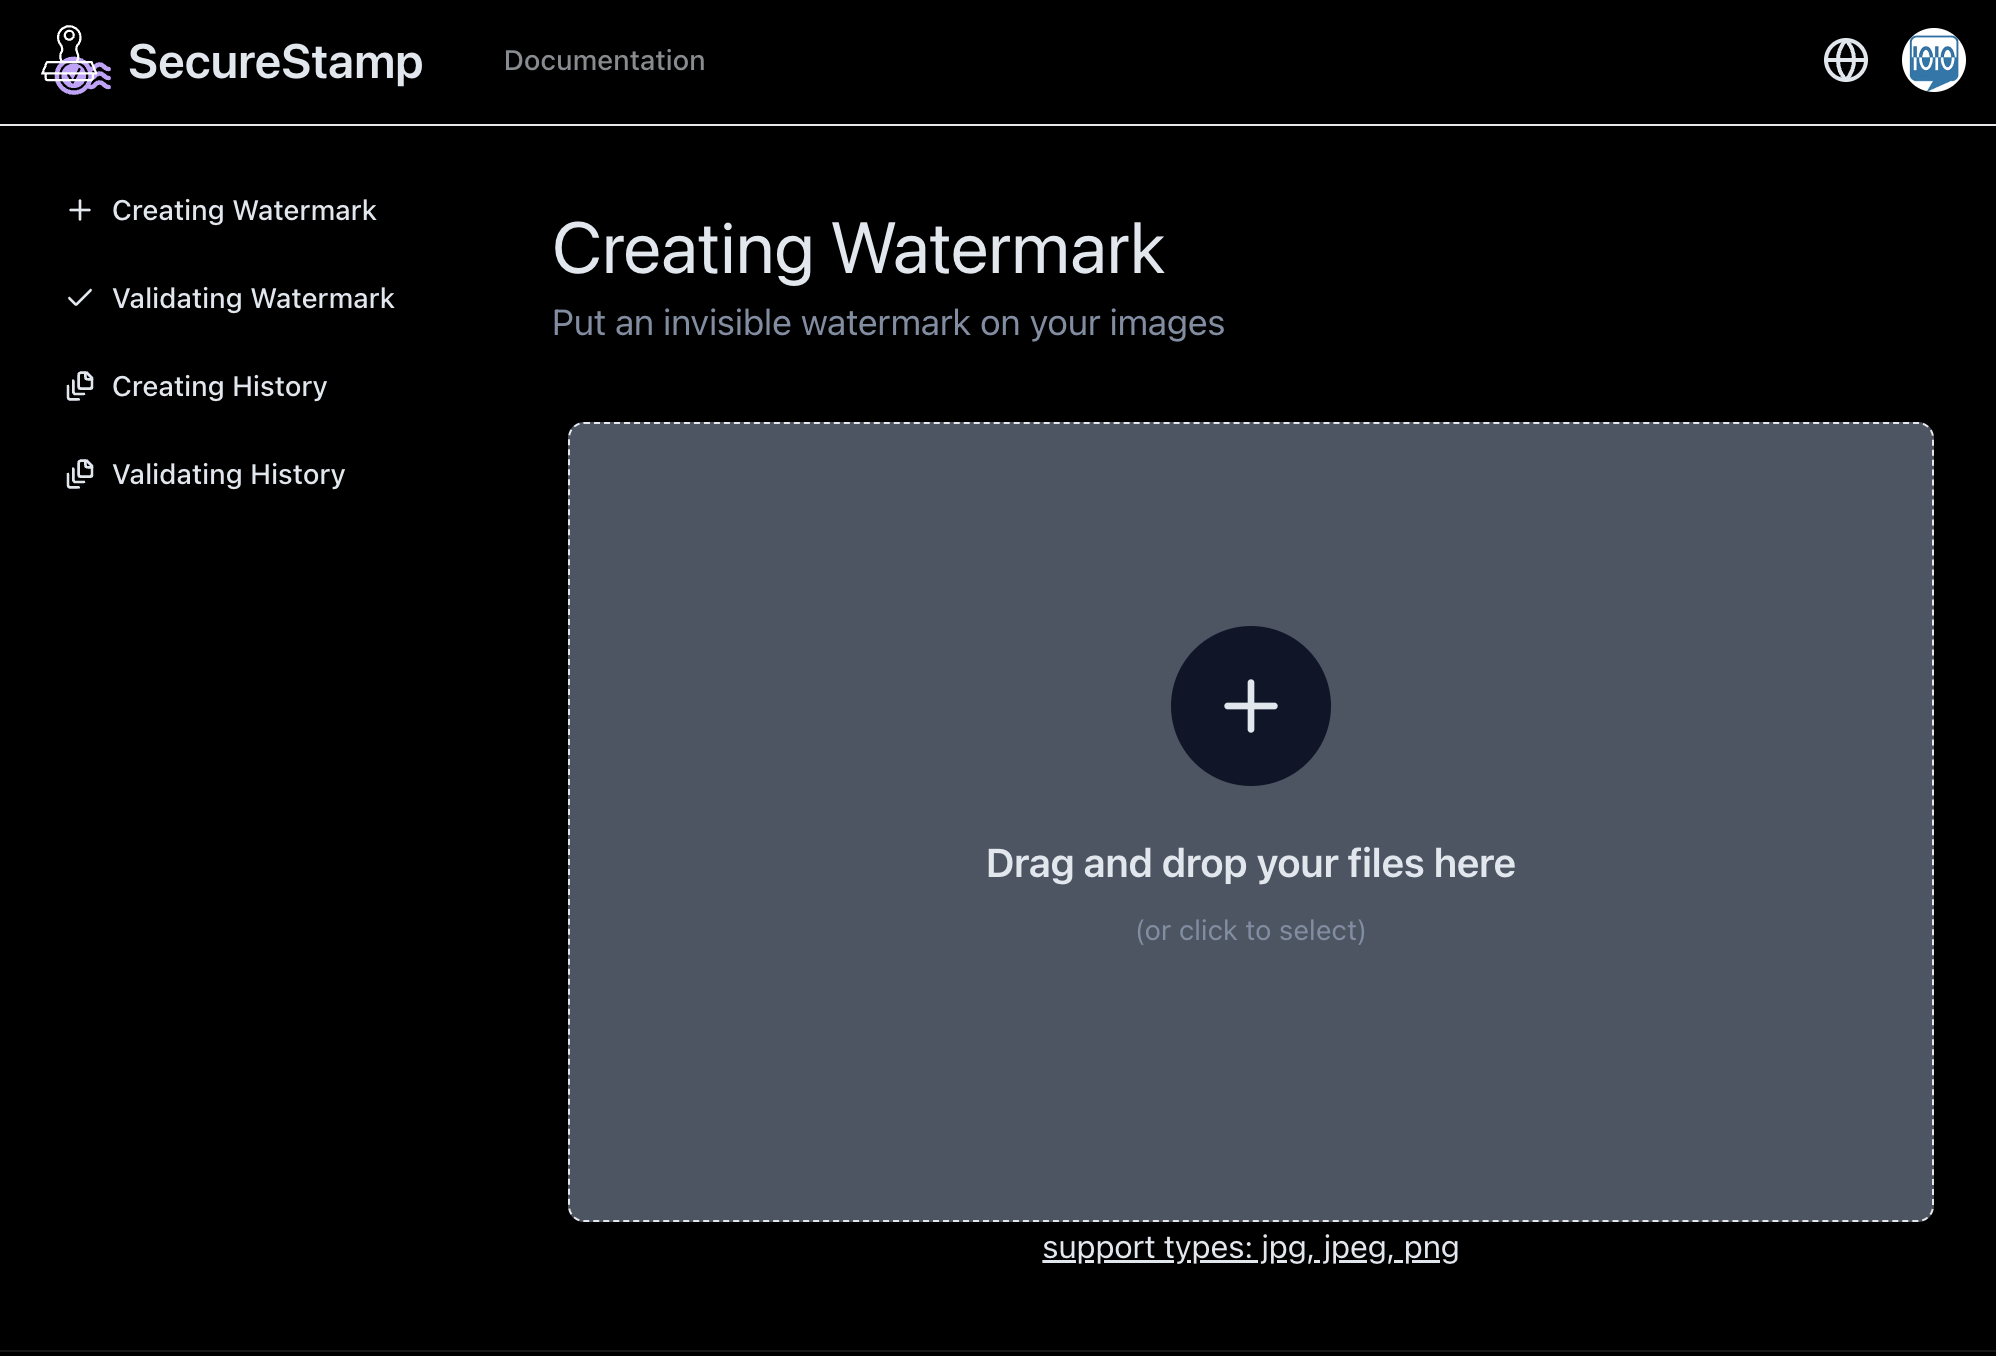The width and height of the screenshot is (1996, 1356).
Task: Click the copy icon beside Creating History
Action: [80, 386]
